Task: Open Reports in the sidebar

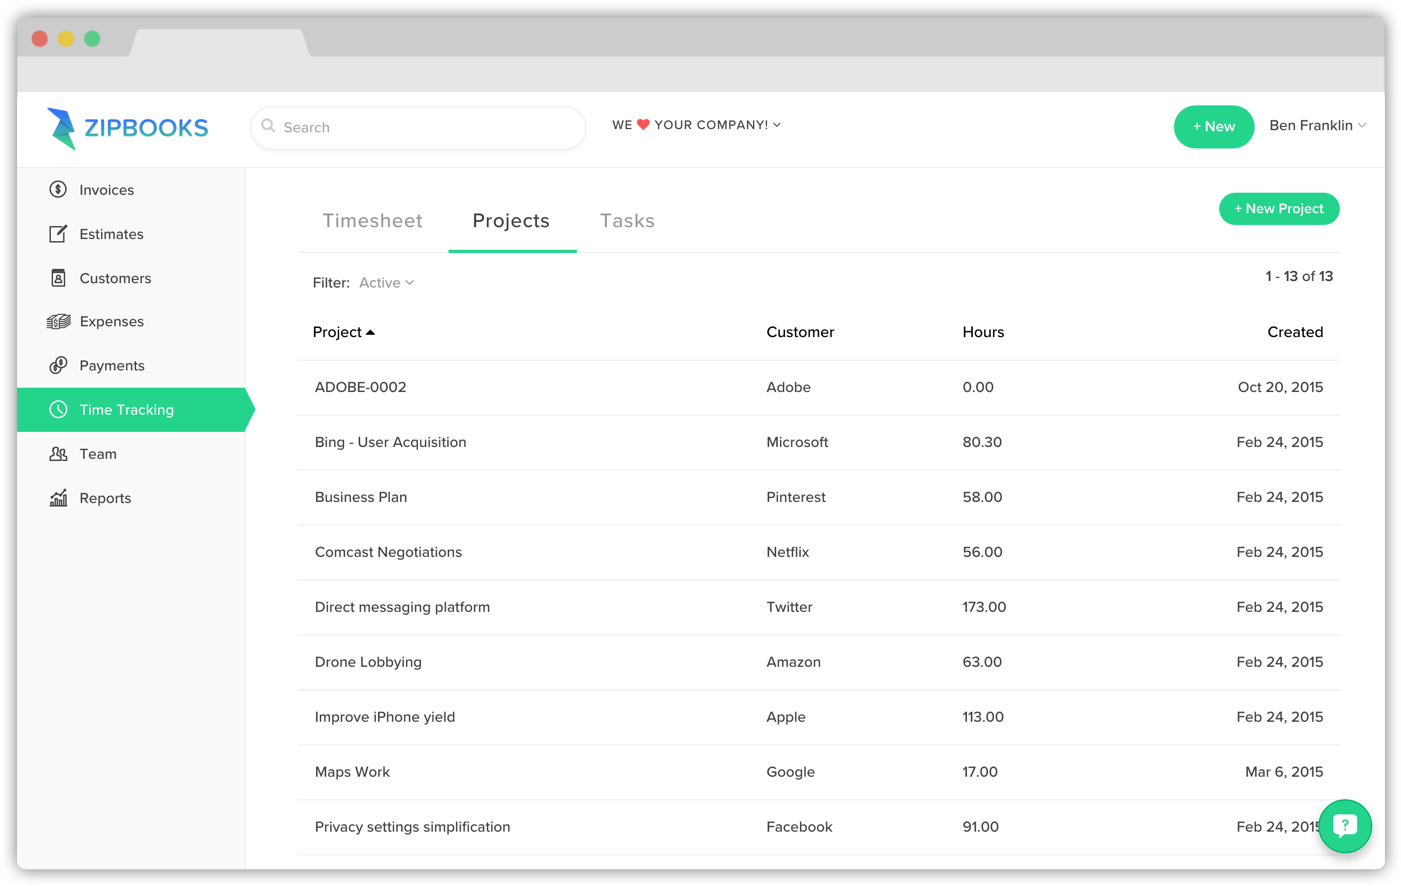Action: (131, 497)
